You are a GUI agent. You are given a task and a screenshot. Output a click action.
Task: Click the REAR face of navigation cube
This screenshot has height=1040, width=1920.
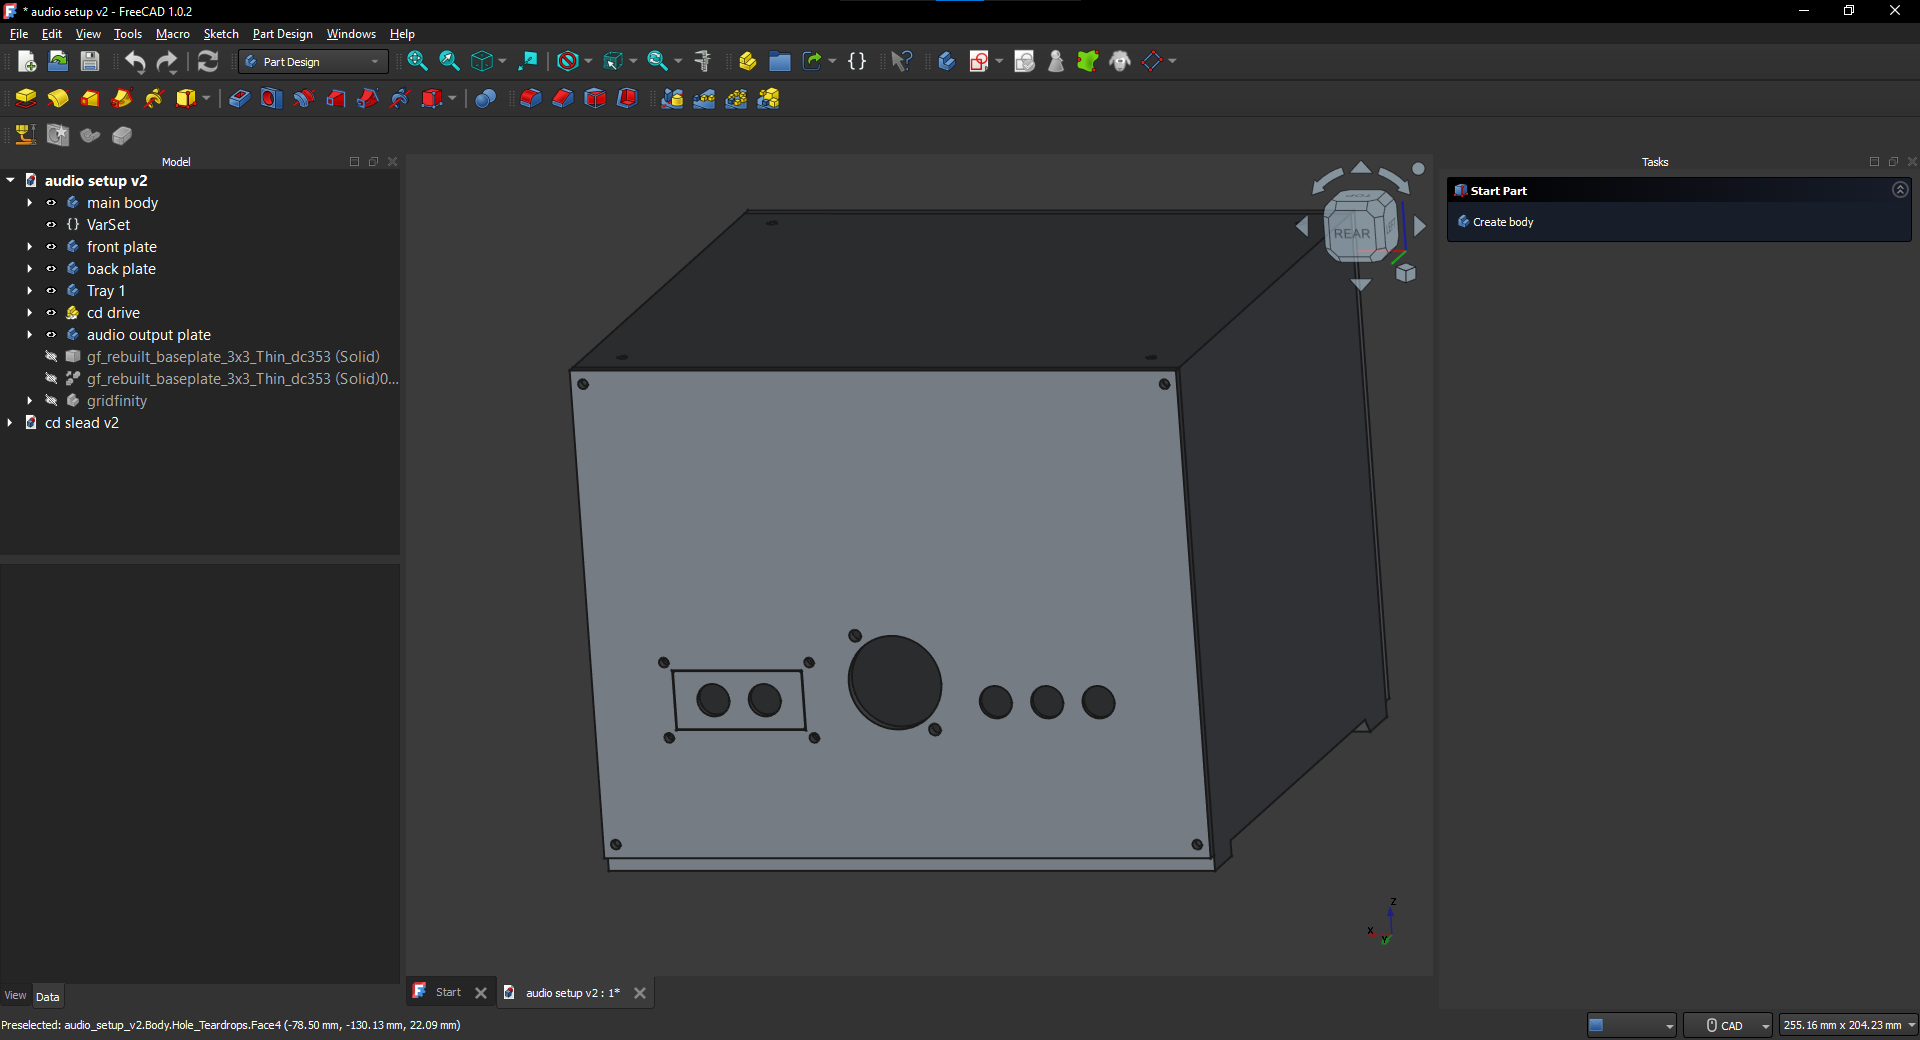(x=1351, y=233)
